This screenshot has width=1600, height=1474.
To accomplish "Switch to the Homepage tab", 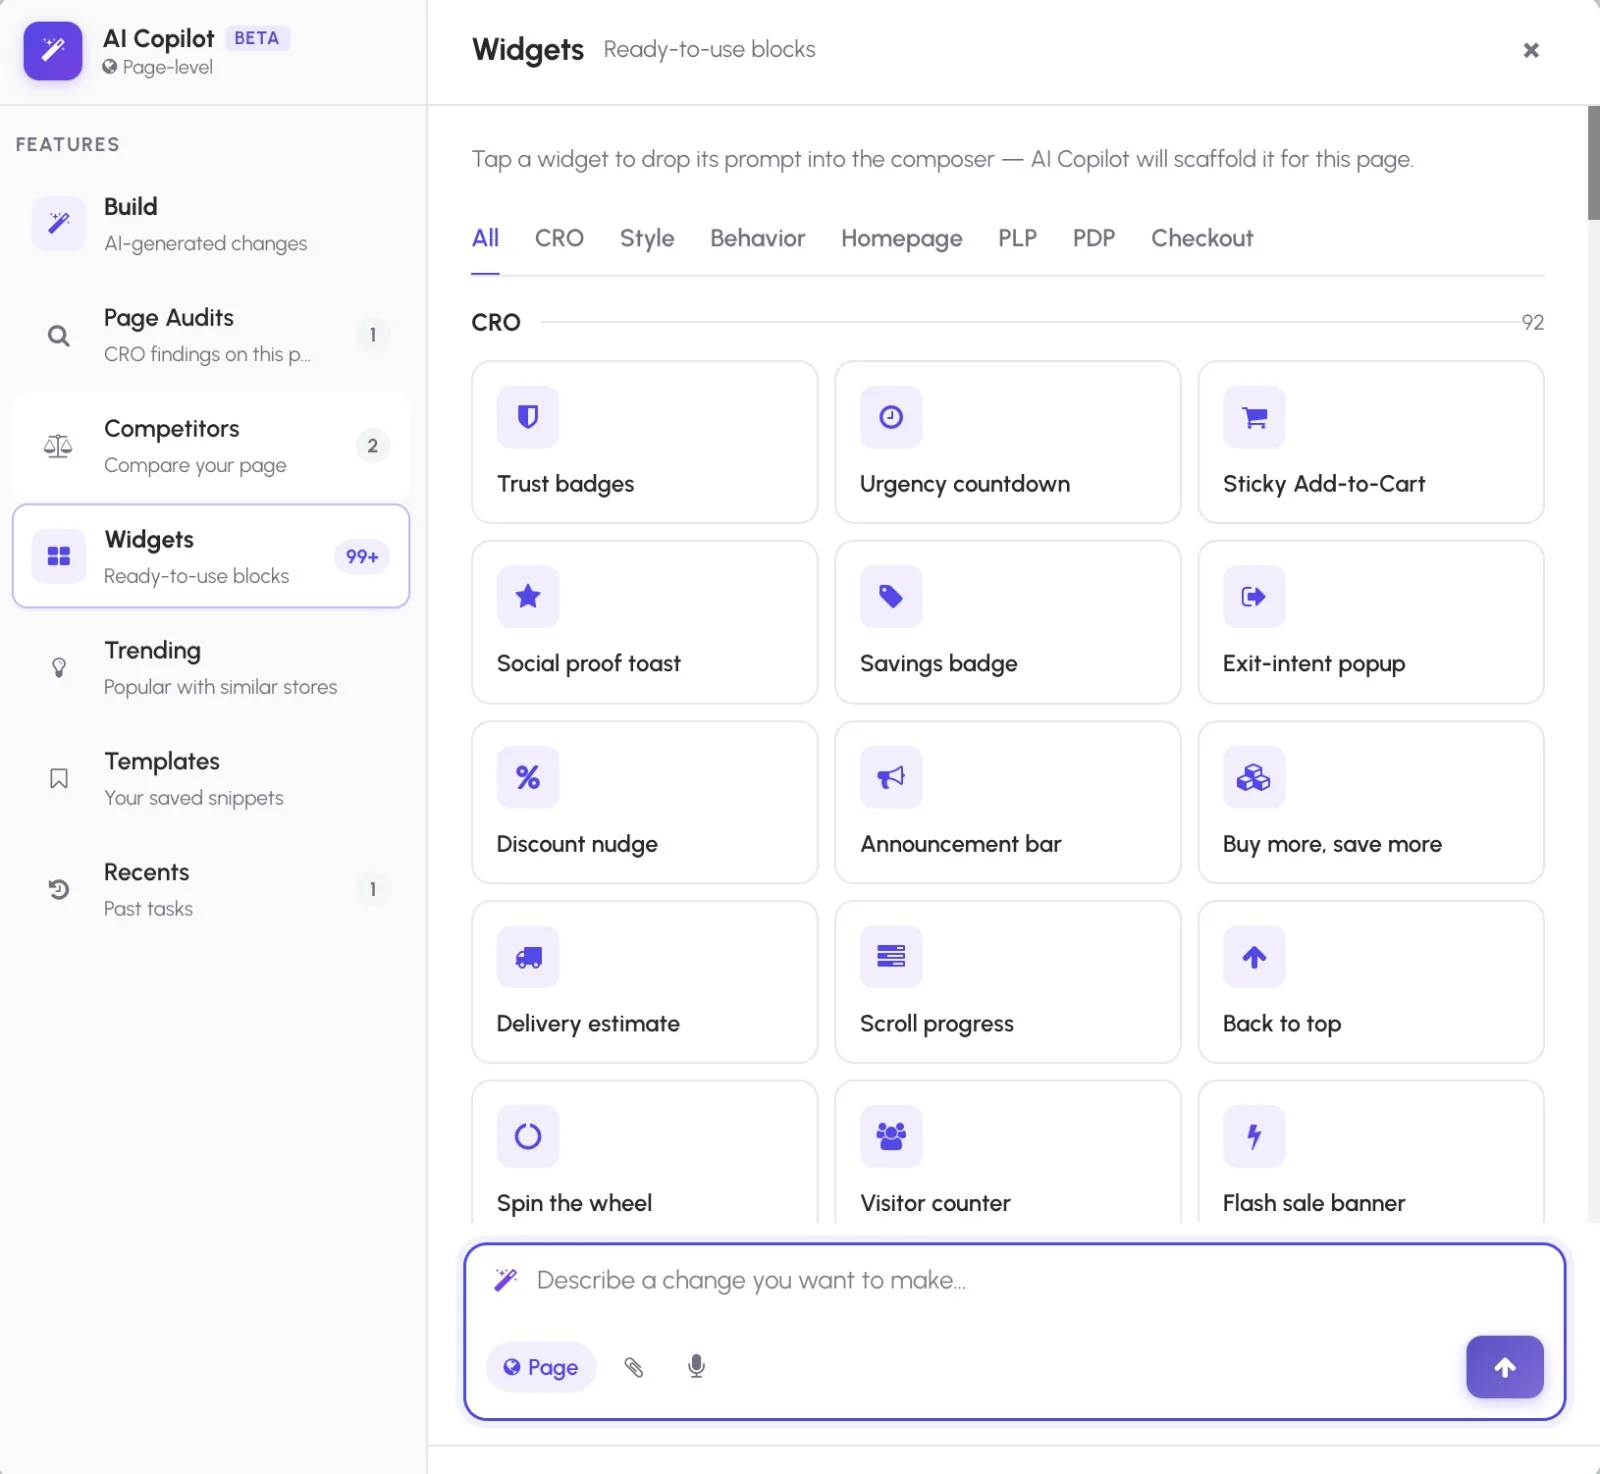I will tap(901, 238).
